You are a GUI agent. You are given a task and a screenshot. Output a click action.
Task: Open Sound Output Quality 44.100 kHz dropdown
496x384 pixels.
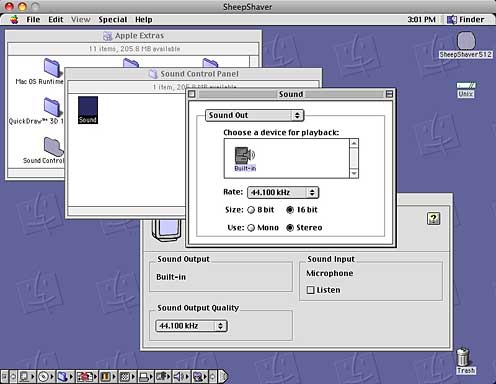coord(191,326)
